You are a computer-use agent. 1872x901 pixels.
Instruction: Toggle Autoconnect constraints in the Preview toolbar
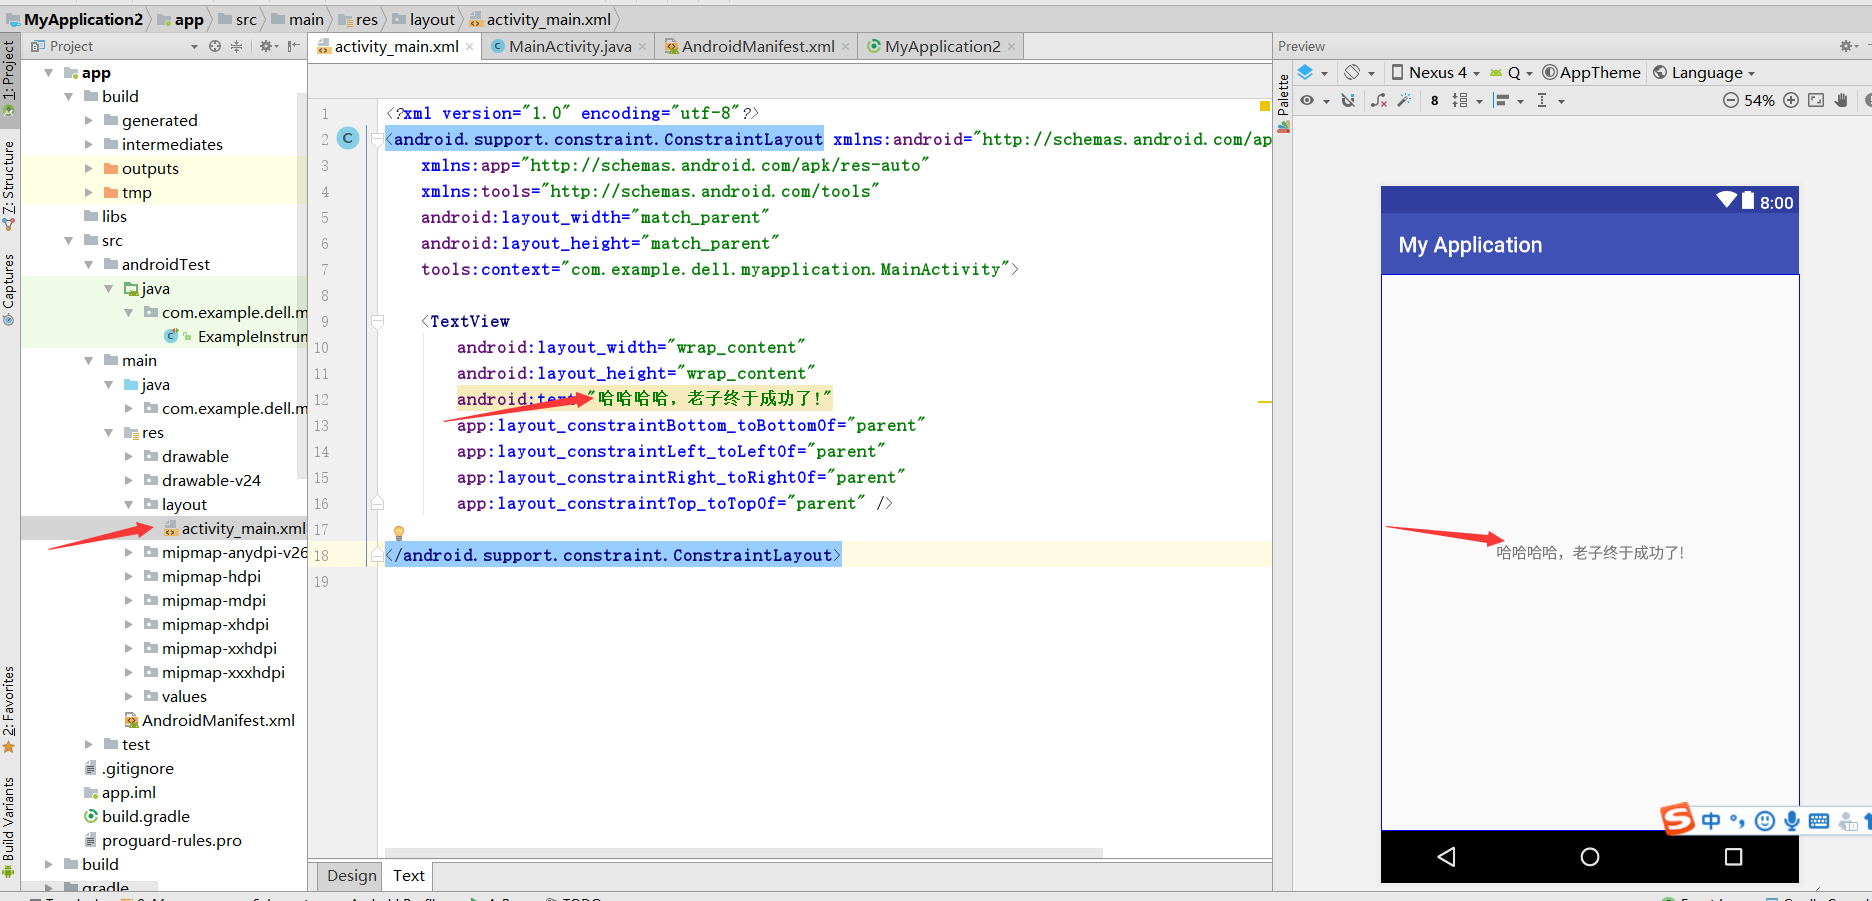coord(1349,100)
